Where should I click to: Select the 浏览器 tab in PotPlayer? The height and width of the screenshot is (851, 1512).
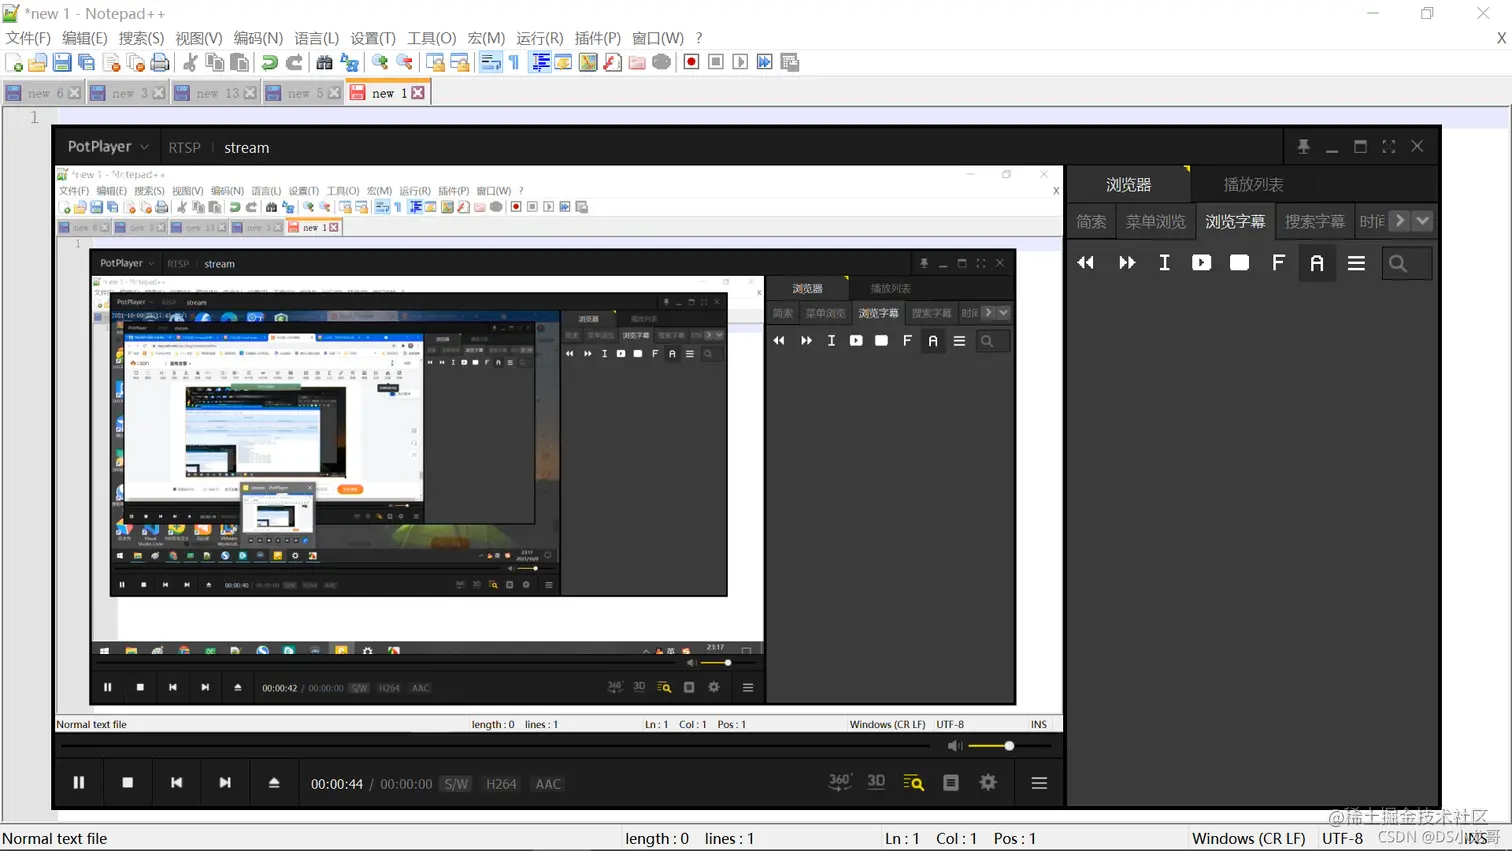coord(1128,185)
